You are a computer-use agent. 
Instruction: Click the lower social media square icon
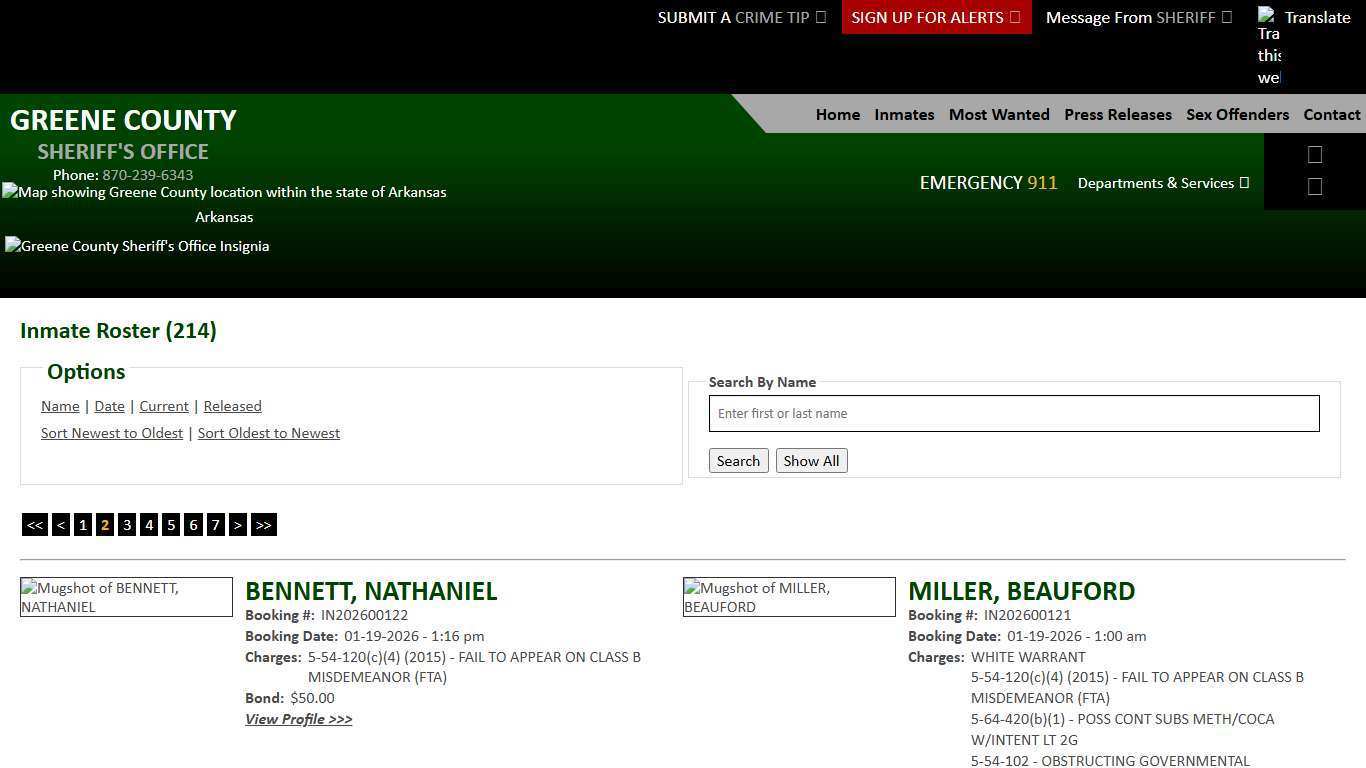(x=1315, y=186)
